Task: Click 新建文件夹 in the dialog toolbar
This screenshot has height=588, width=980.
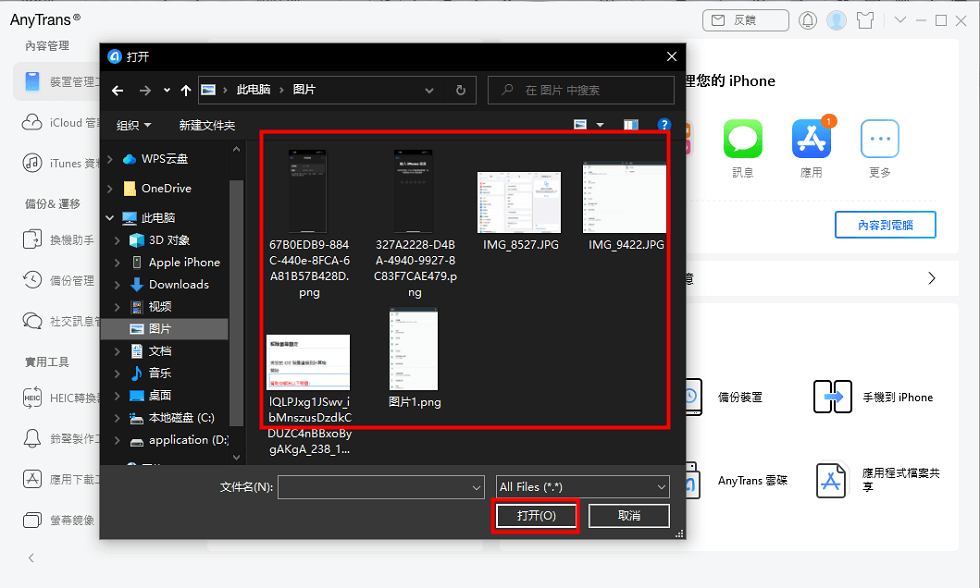Action: click(x=207, y=125)
